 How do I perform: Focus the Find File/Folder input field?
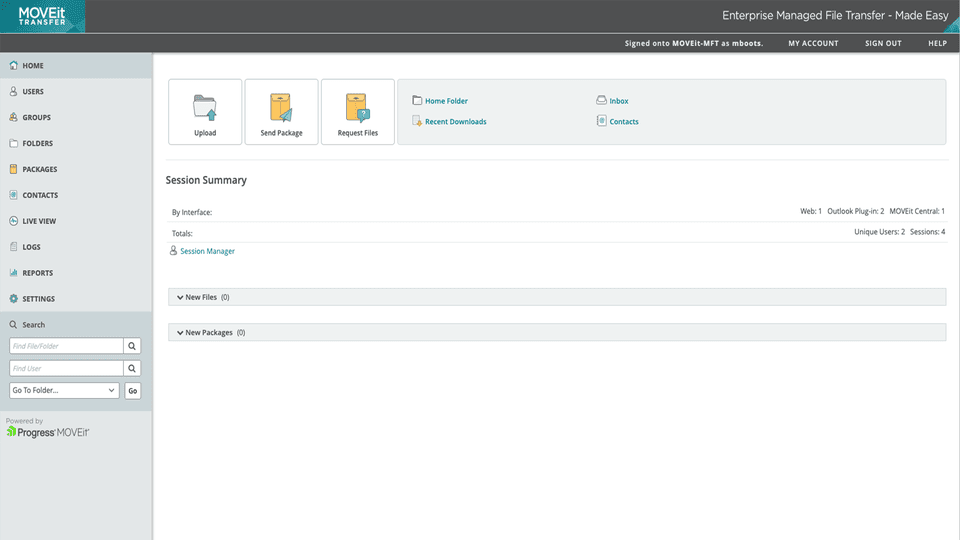point(66,346)
